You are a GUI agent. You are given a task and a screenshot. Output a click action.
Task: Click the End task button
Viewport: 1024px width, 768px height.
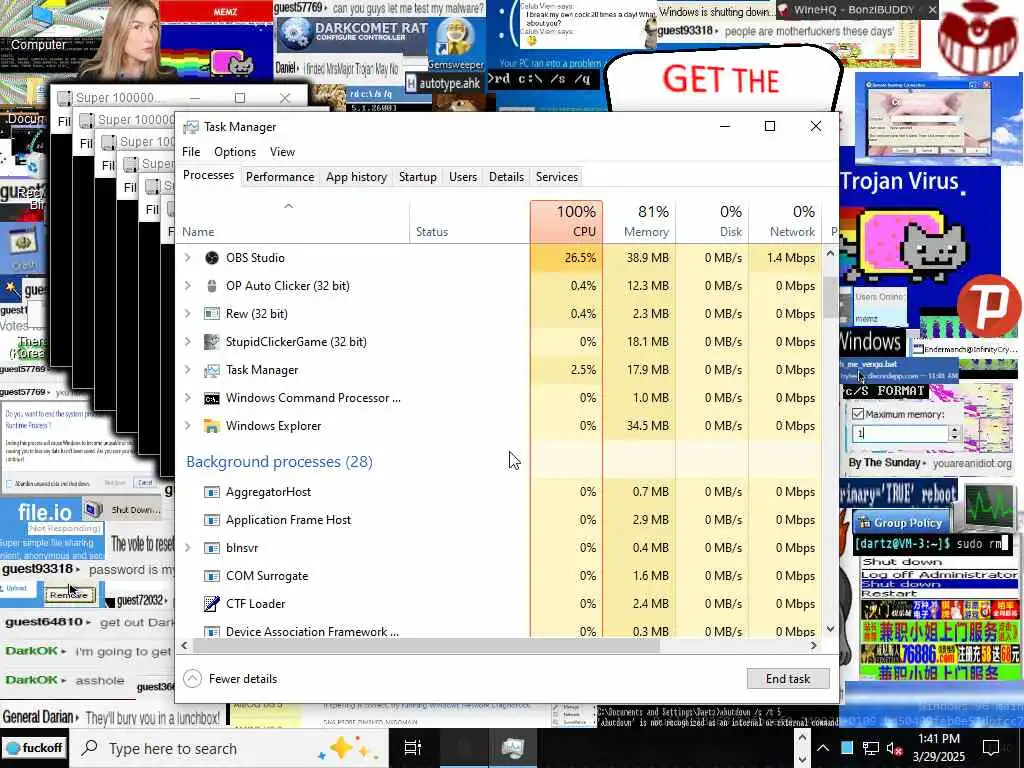click(788, 679)
